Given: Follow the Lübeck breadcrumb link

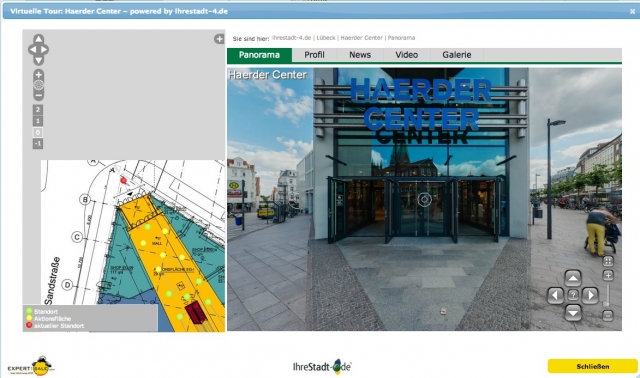Looking at the screenshot, I should (x=326, y=38).
